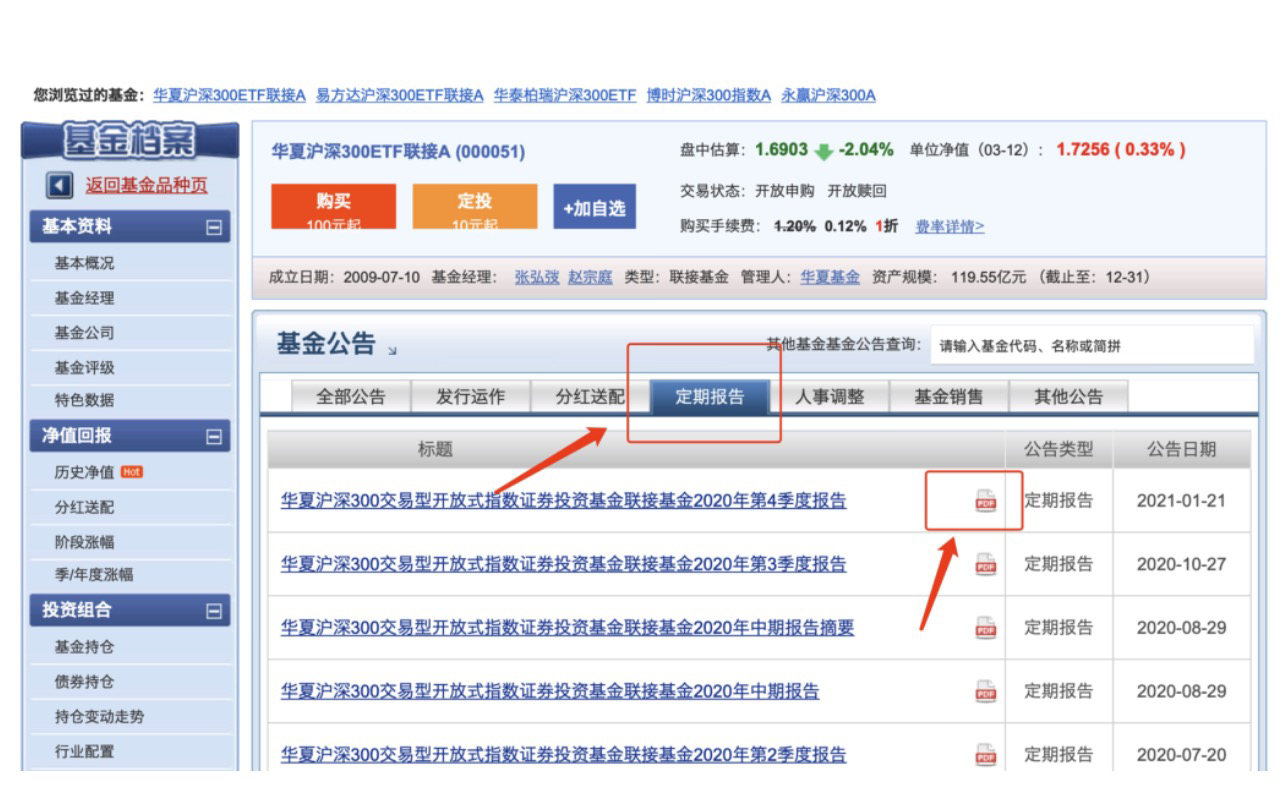1286x794 pixels.
Task: Open 基金经理 in the sidebar
Action: [x=84, y=298]
